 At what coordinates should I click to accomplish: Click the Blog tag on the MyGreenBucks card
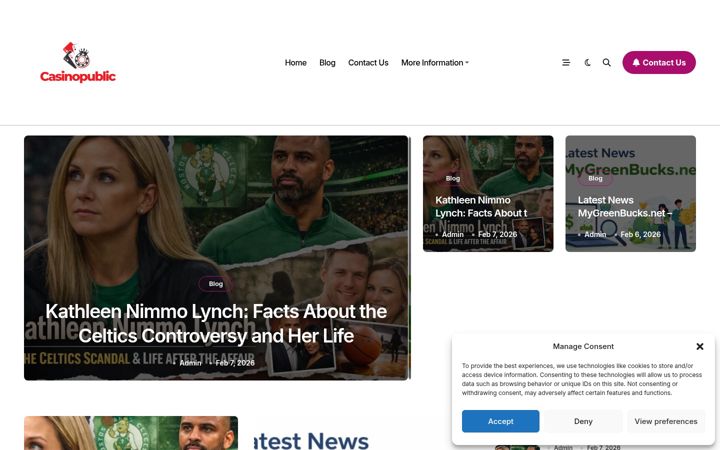click(x=595, y=178)
